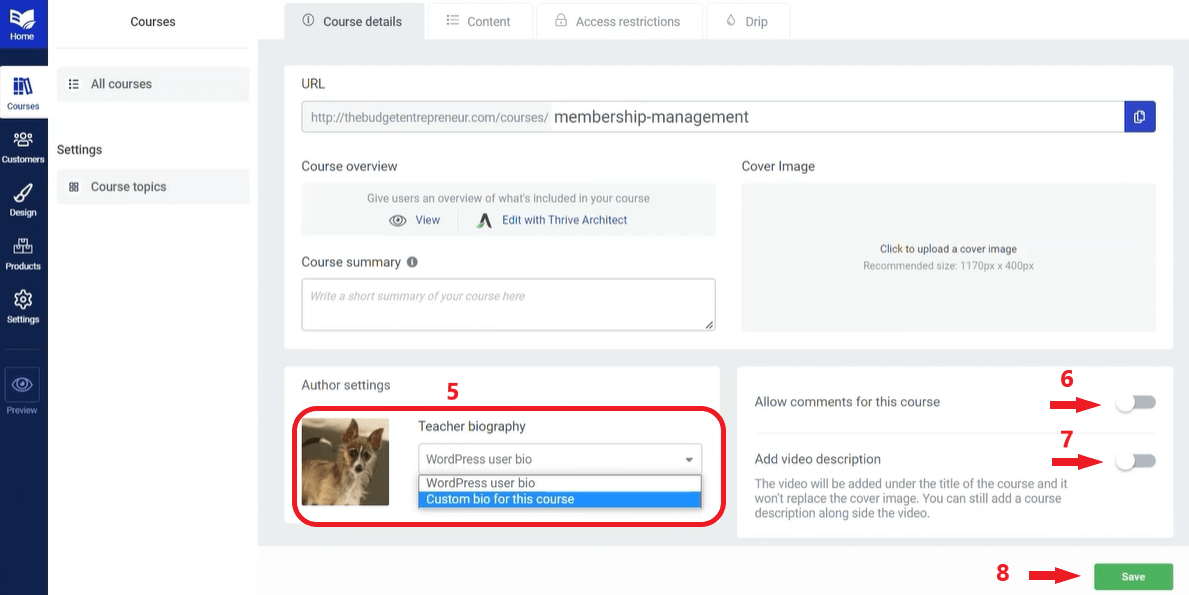Open the Customers sidebar section

pyautogui.click(x=23, y=147)
